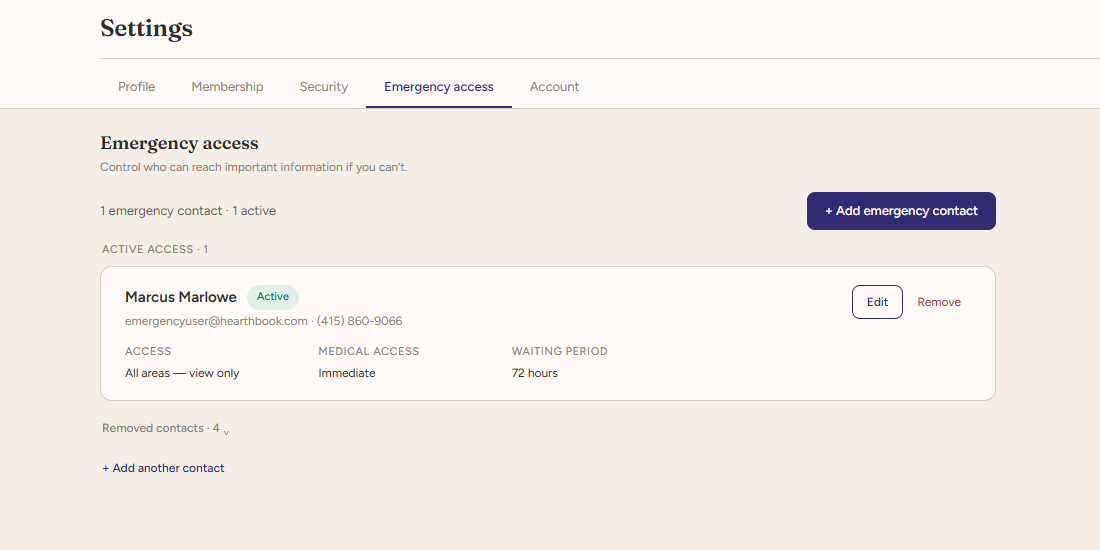The width and height of the screenshot is (1100, 550).
Task: Go to the Security tab
Action: (x=323, y=87)
